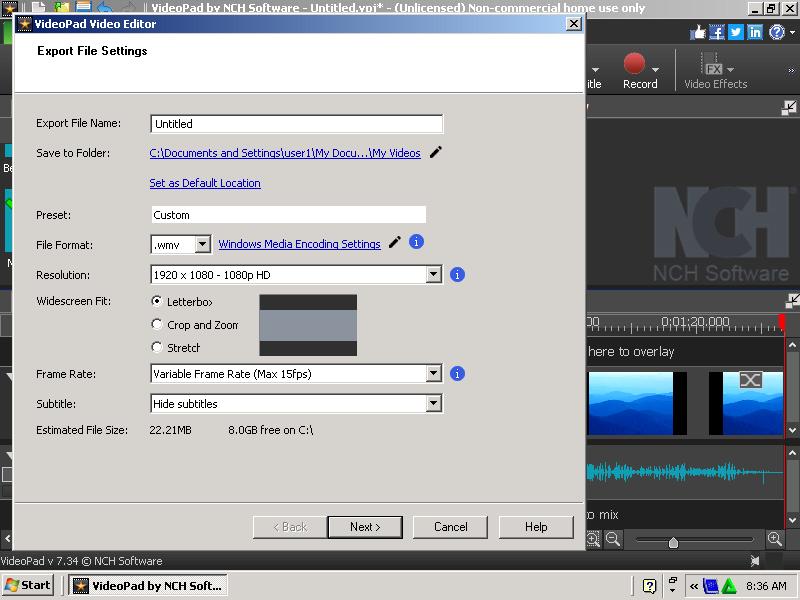Click the taskbar clock showing 8:36 AM
Viewport: 800px width, 600px height.
[766, 586]
